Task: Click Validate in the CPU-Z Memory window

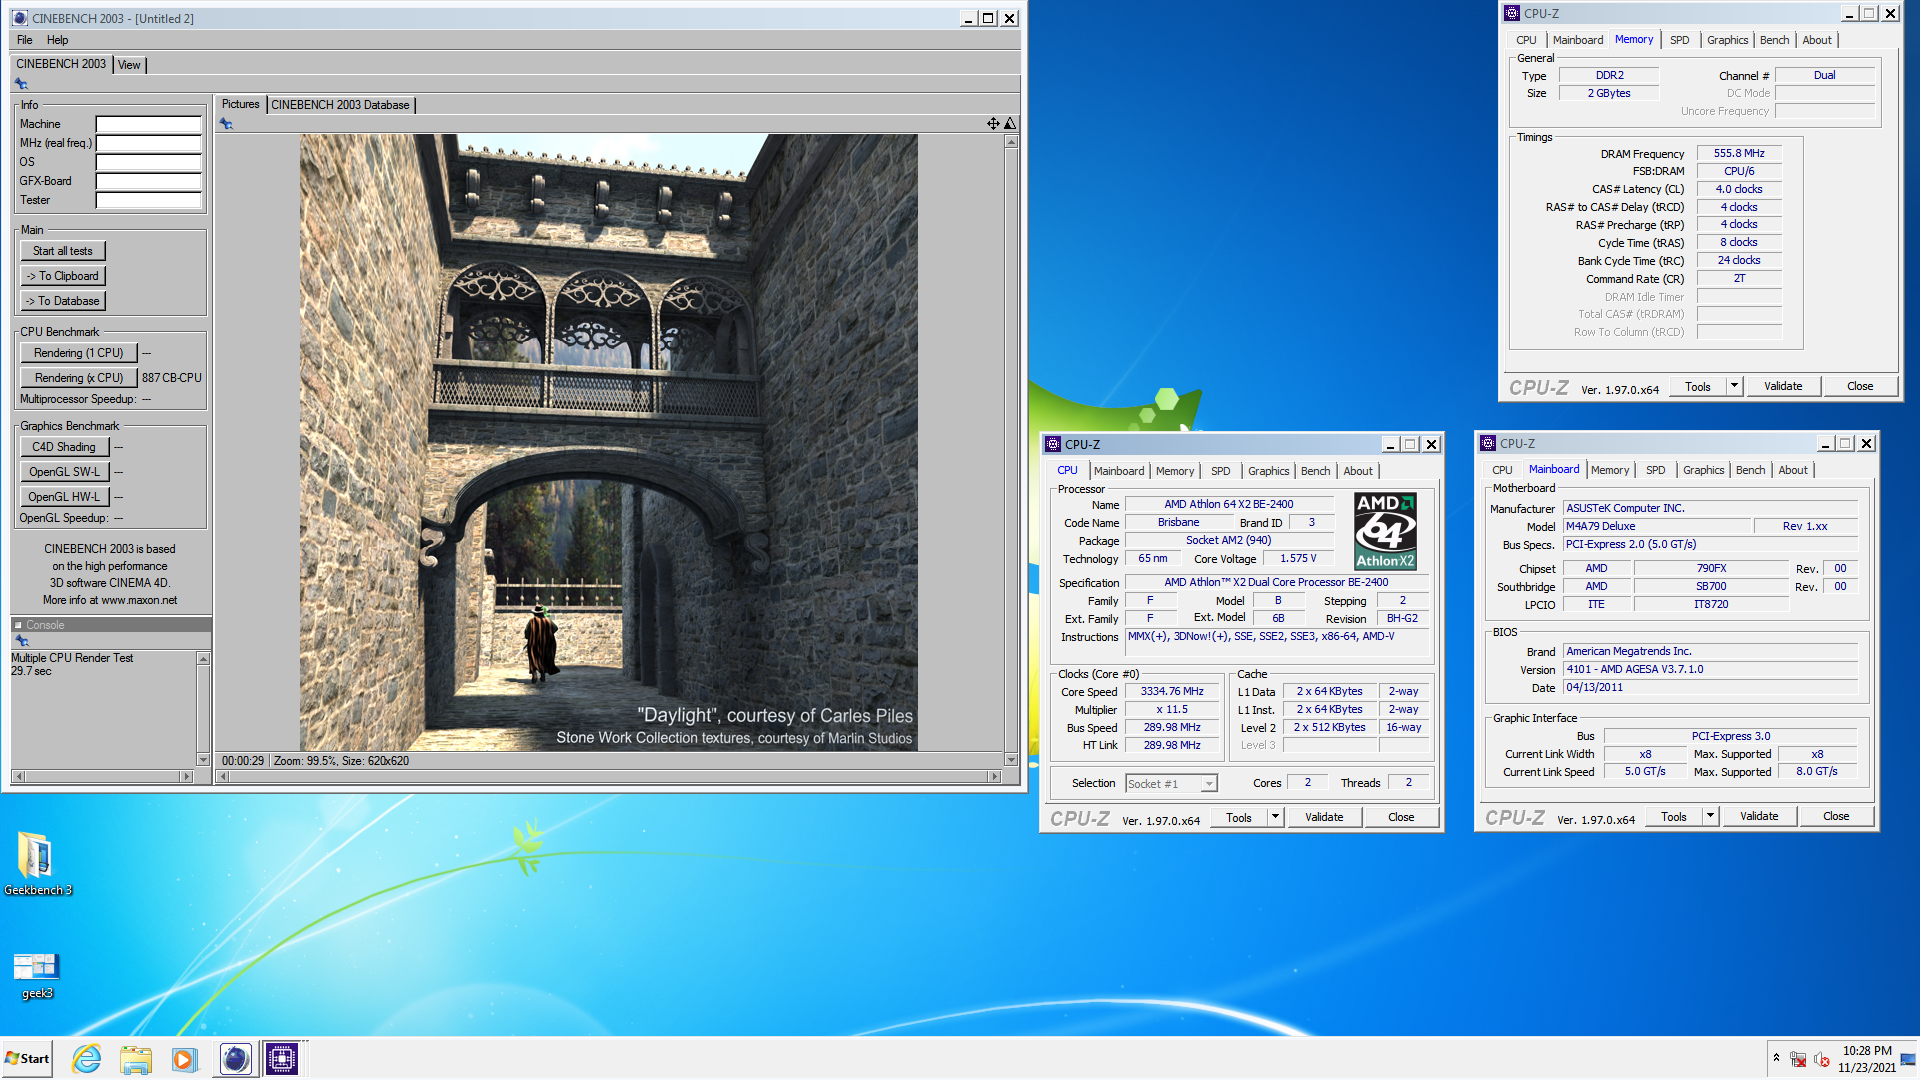Action: [1783, 386]
